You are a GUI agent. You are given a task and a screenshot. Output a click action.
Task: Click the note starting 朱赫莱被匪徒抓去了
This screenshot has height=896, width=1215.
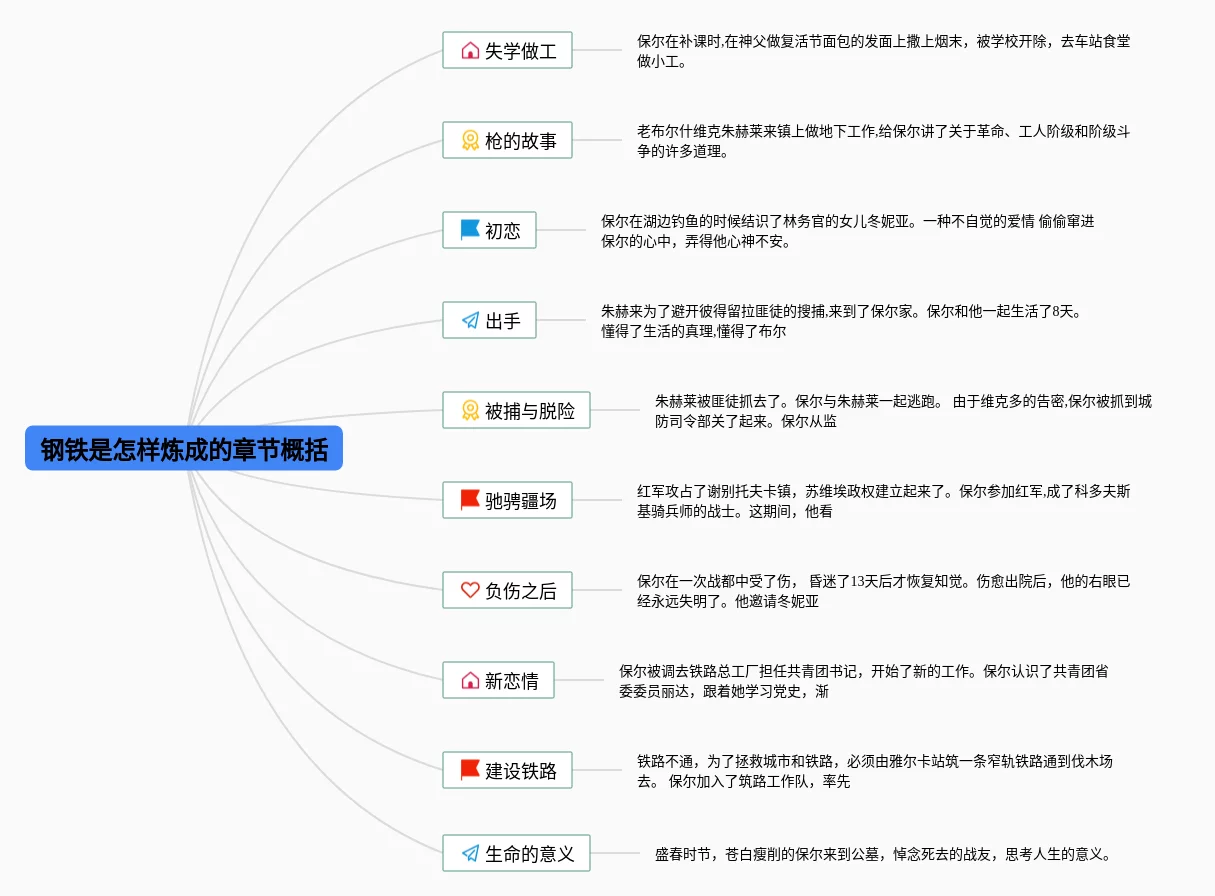pyautogui.click(x=904, y=411)
